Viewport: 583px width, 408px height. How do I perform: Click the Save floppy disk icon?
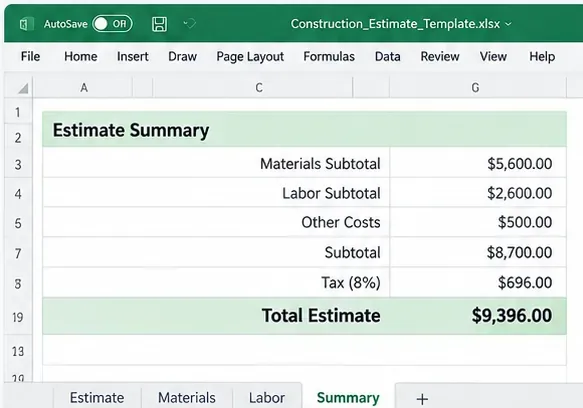click(x=160, y=24)
